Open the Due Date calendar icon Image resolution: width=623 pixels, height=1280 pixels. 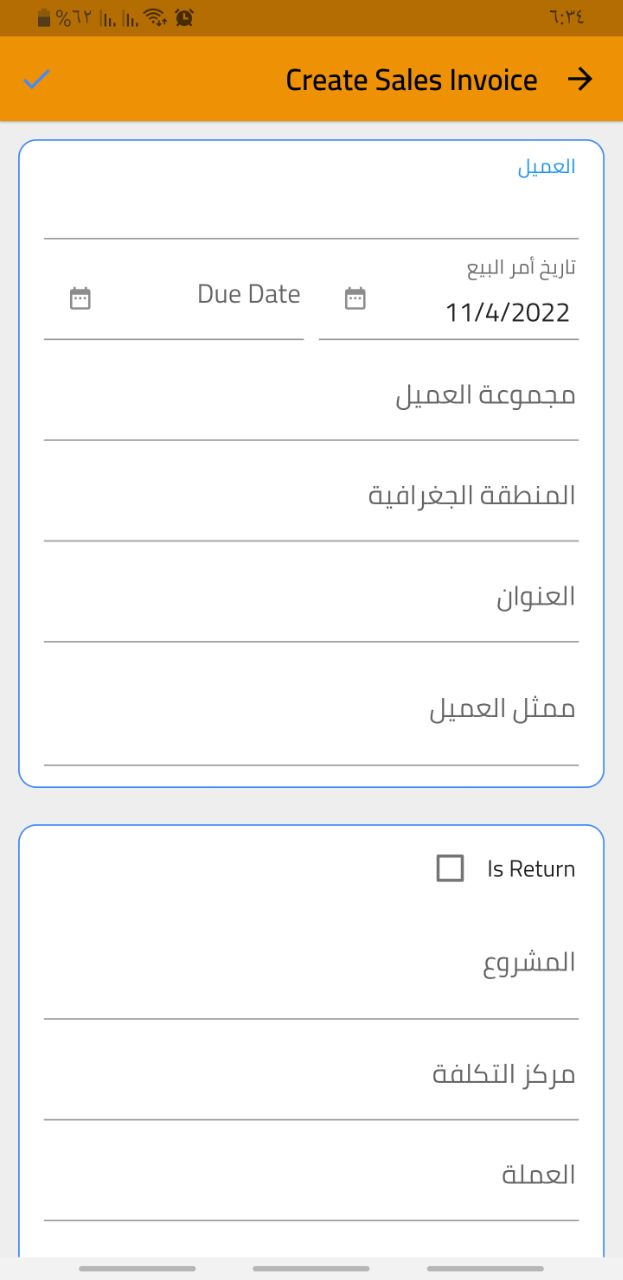coord(80,298)
